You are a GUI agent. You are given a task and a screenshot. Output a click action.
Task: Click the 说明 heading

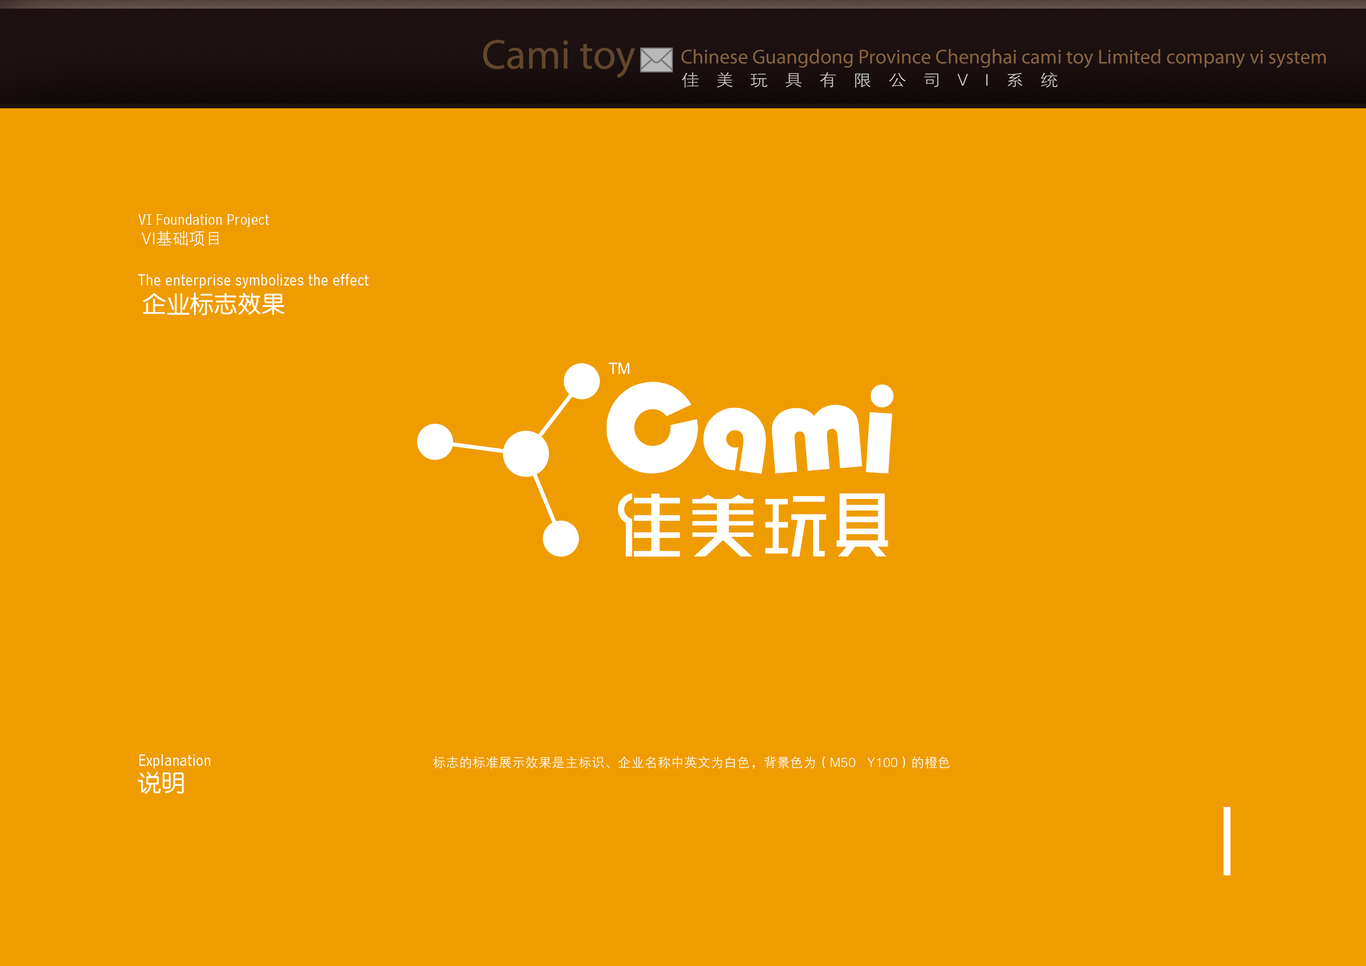point(162,783)
